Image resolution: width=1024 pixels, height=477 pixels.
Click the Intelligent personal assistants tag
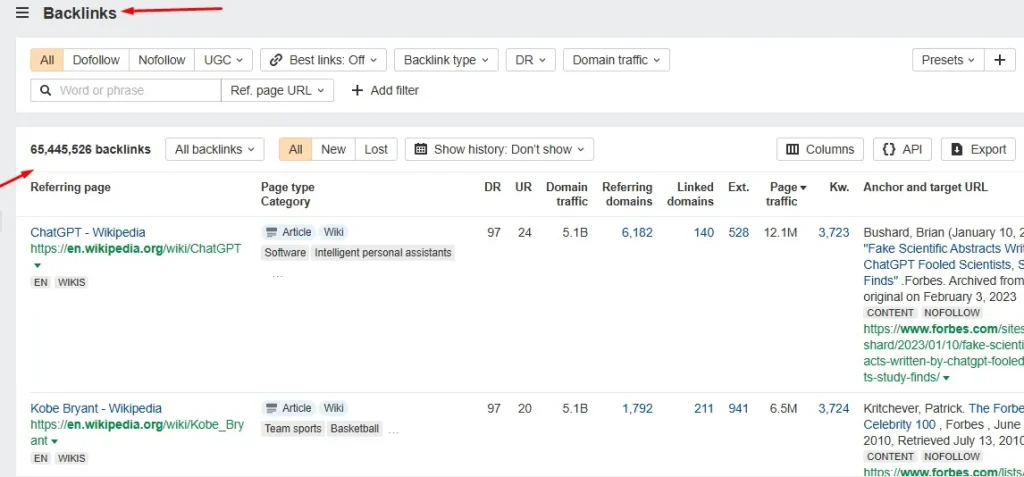pyautogui.click(x=383, y=252)
